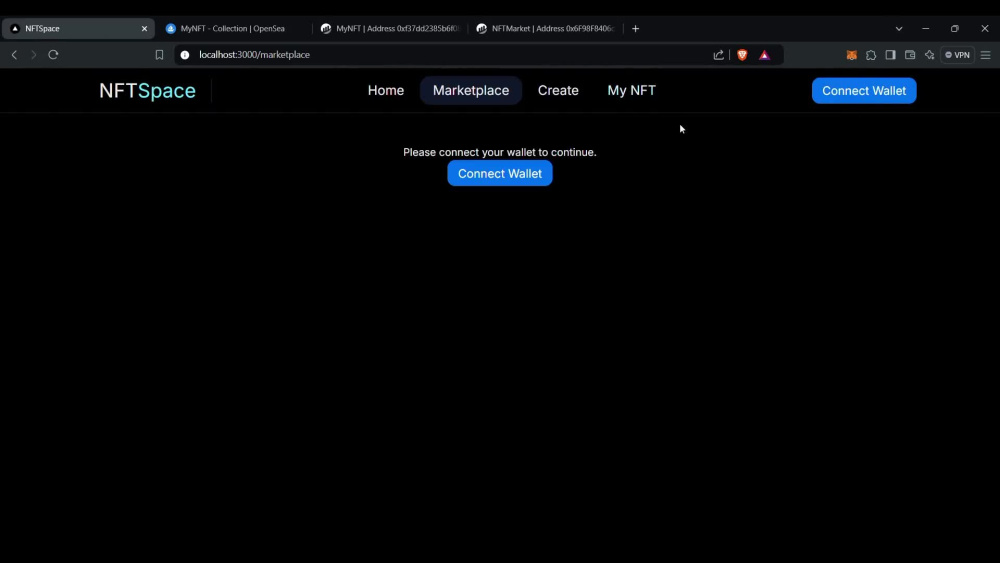Open the extensions puzzle icon
1000x563 pixels.
871,55
